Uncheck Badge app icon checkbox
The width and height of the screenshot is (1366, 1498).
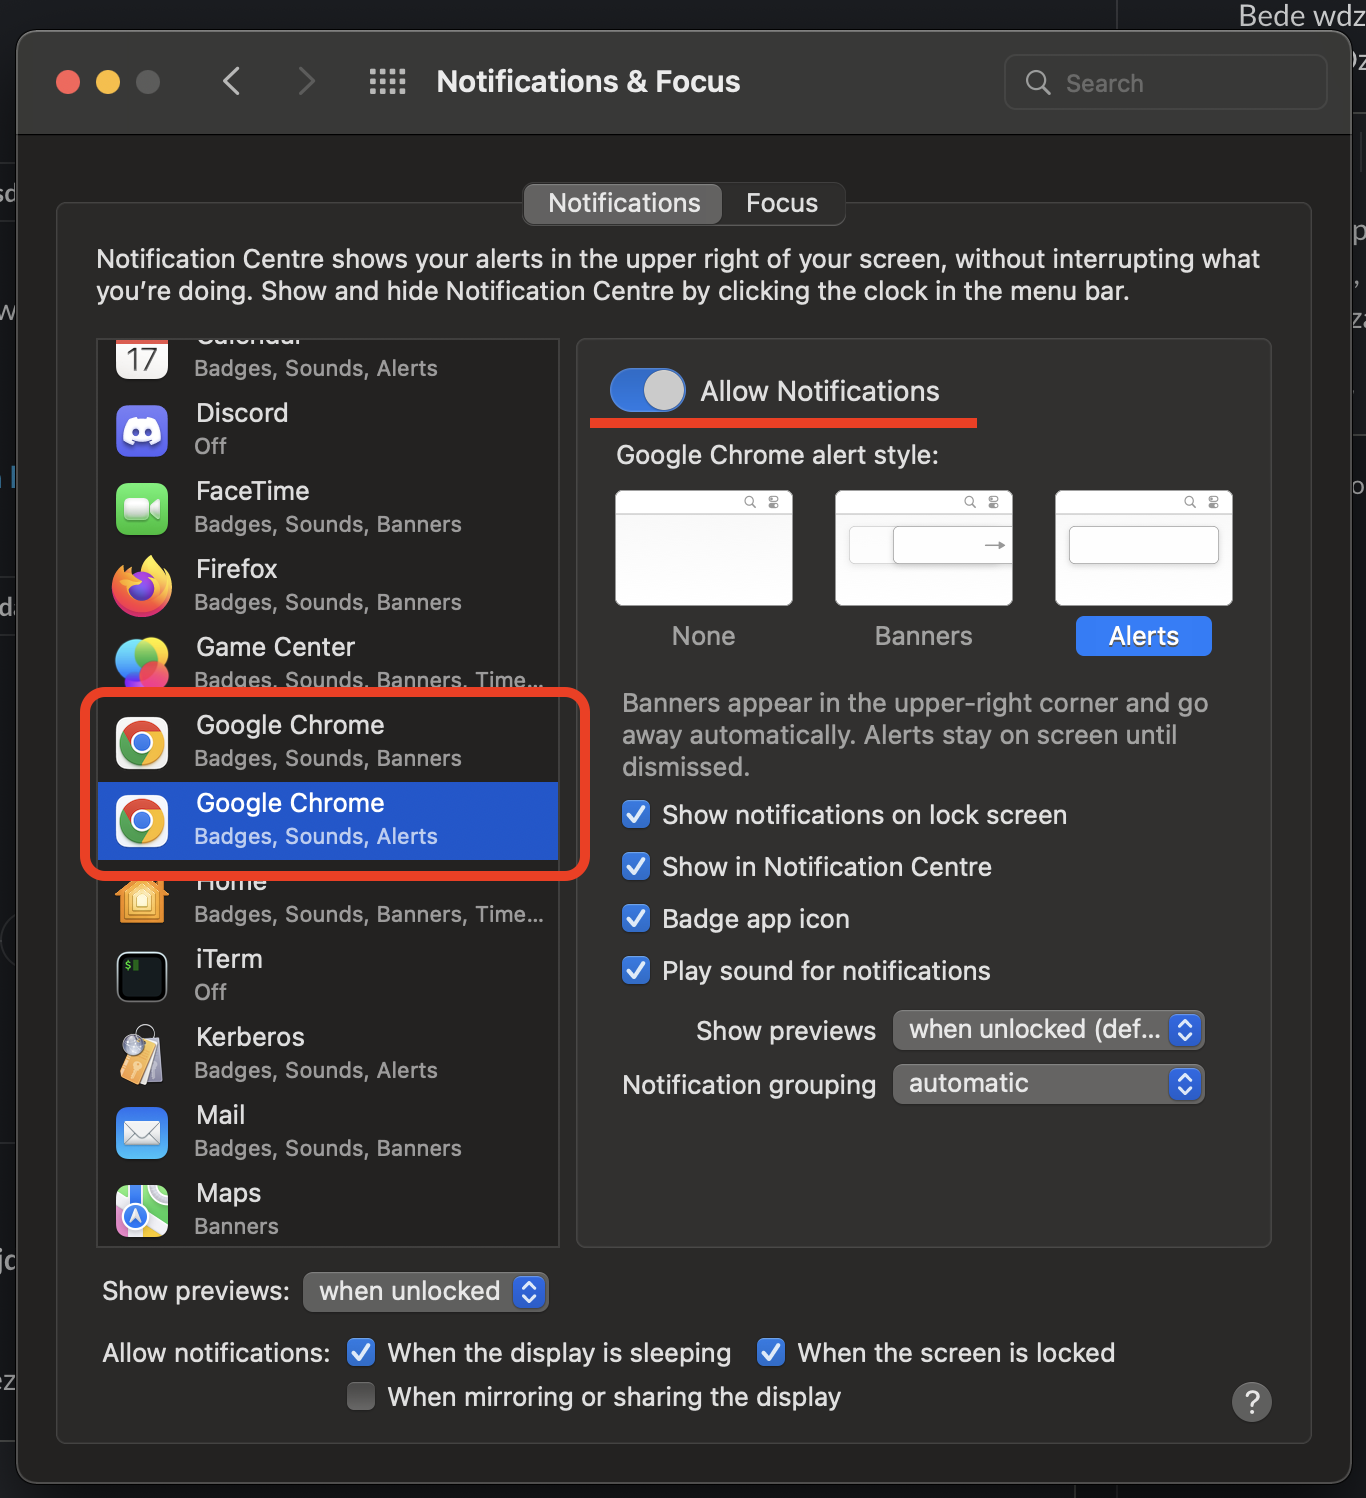tap(636, 918)
